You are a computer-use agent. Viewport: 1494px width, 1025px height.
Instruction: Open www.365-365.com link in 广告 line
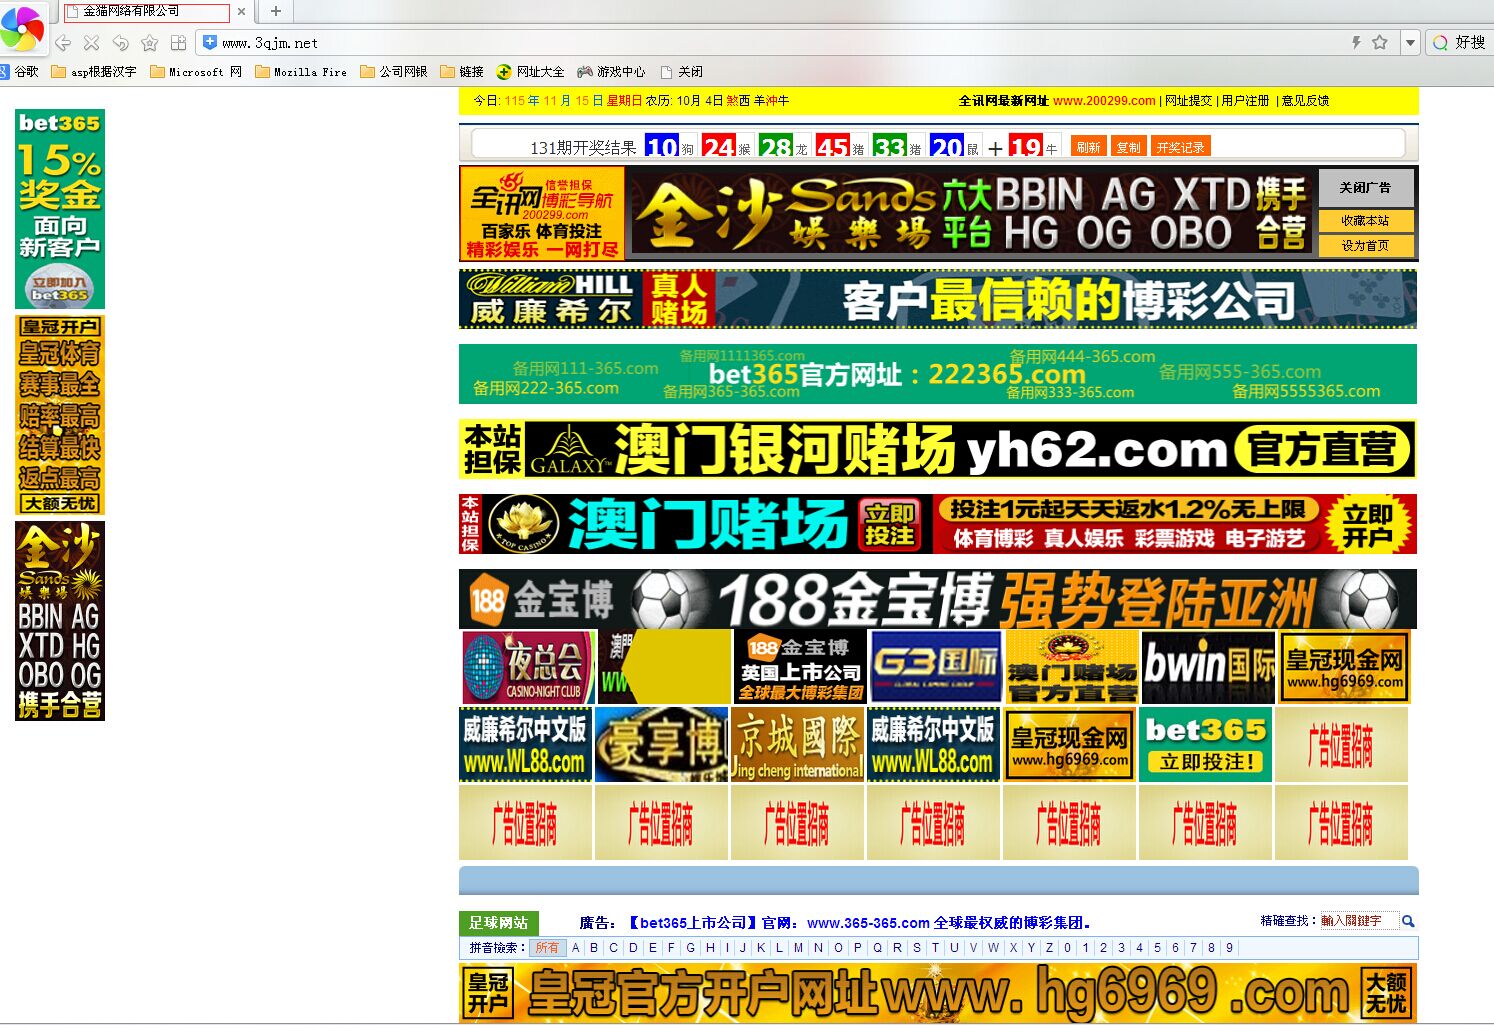click(x=868, y=923)
